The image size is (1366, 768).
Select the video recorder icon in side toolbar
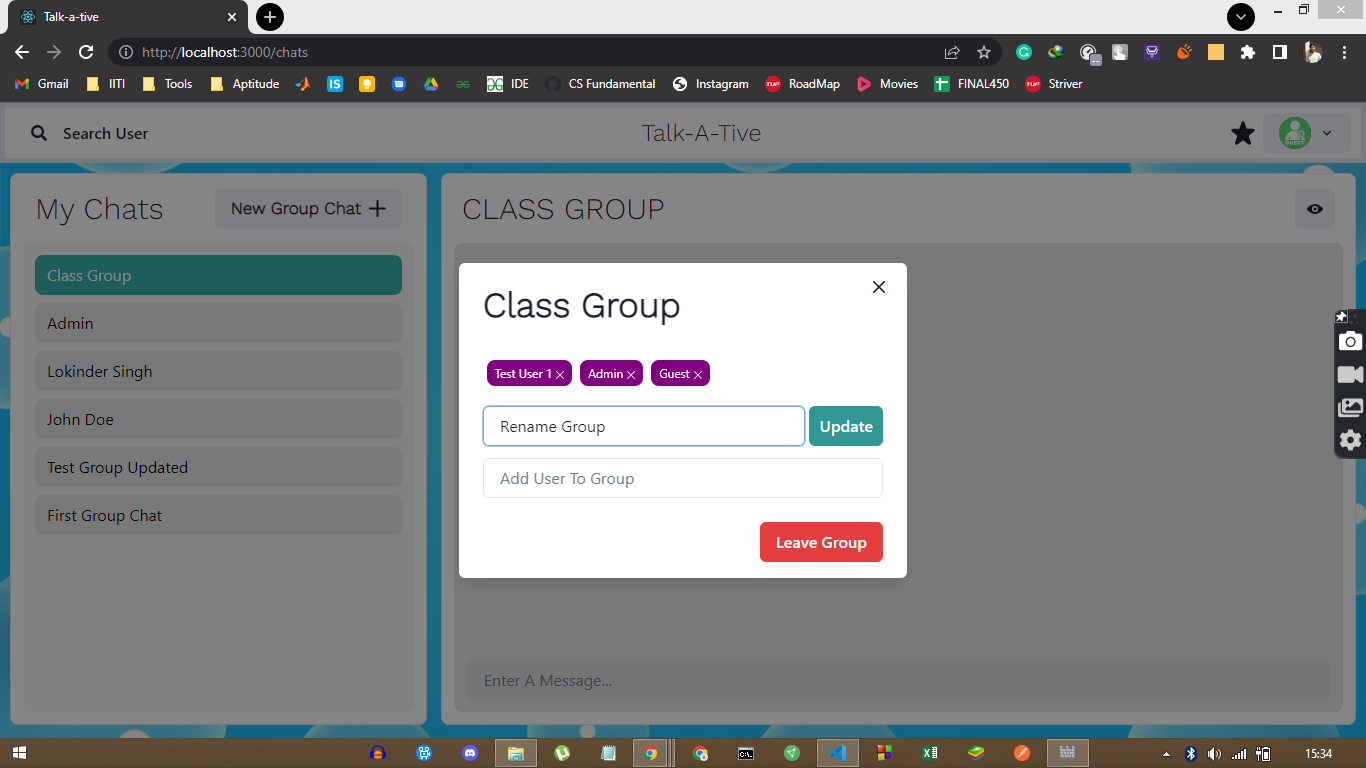tap(1350, 374)
